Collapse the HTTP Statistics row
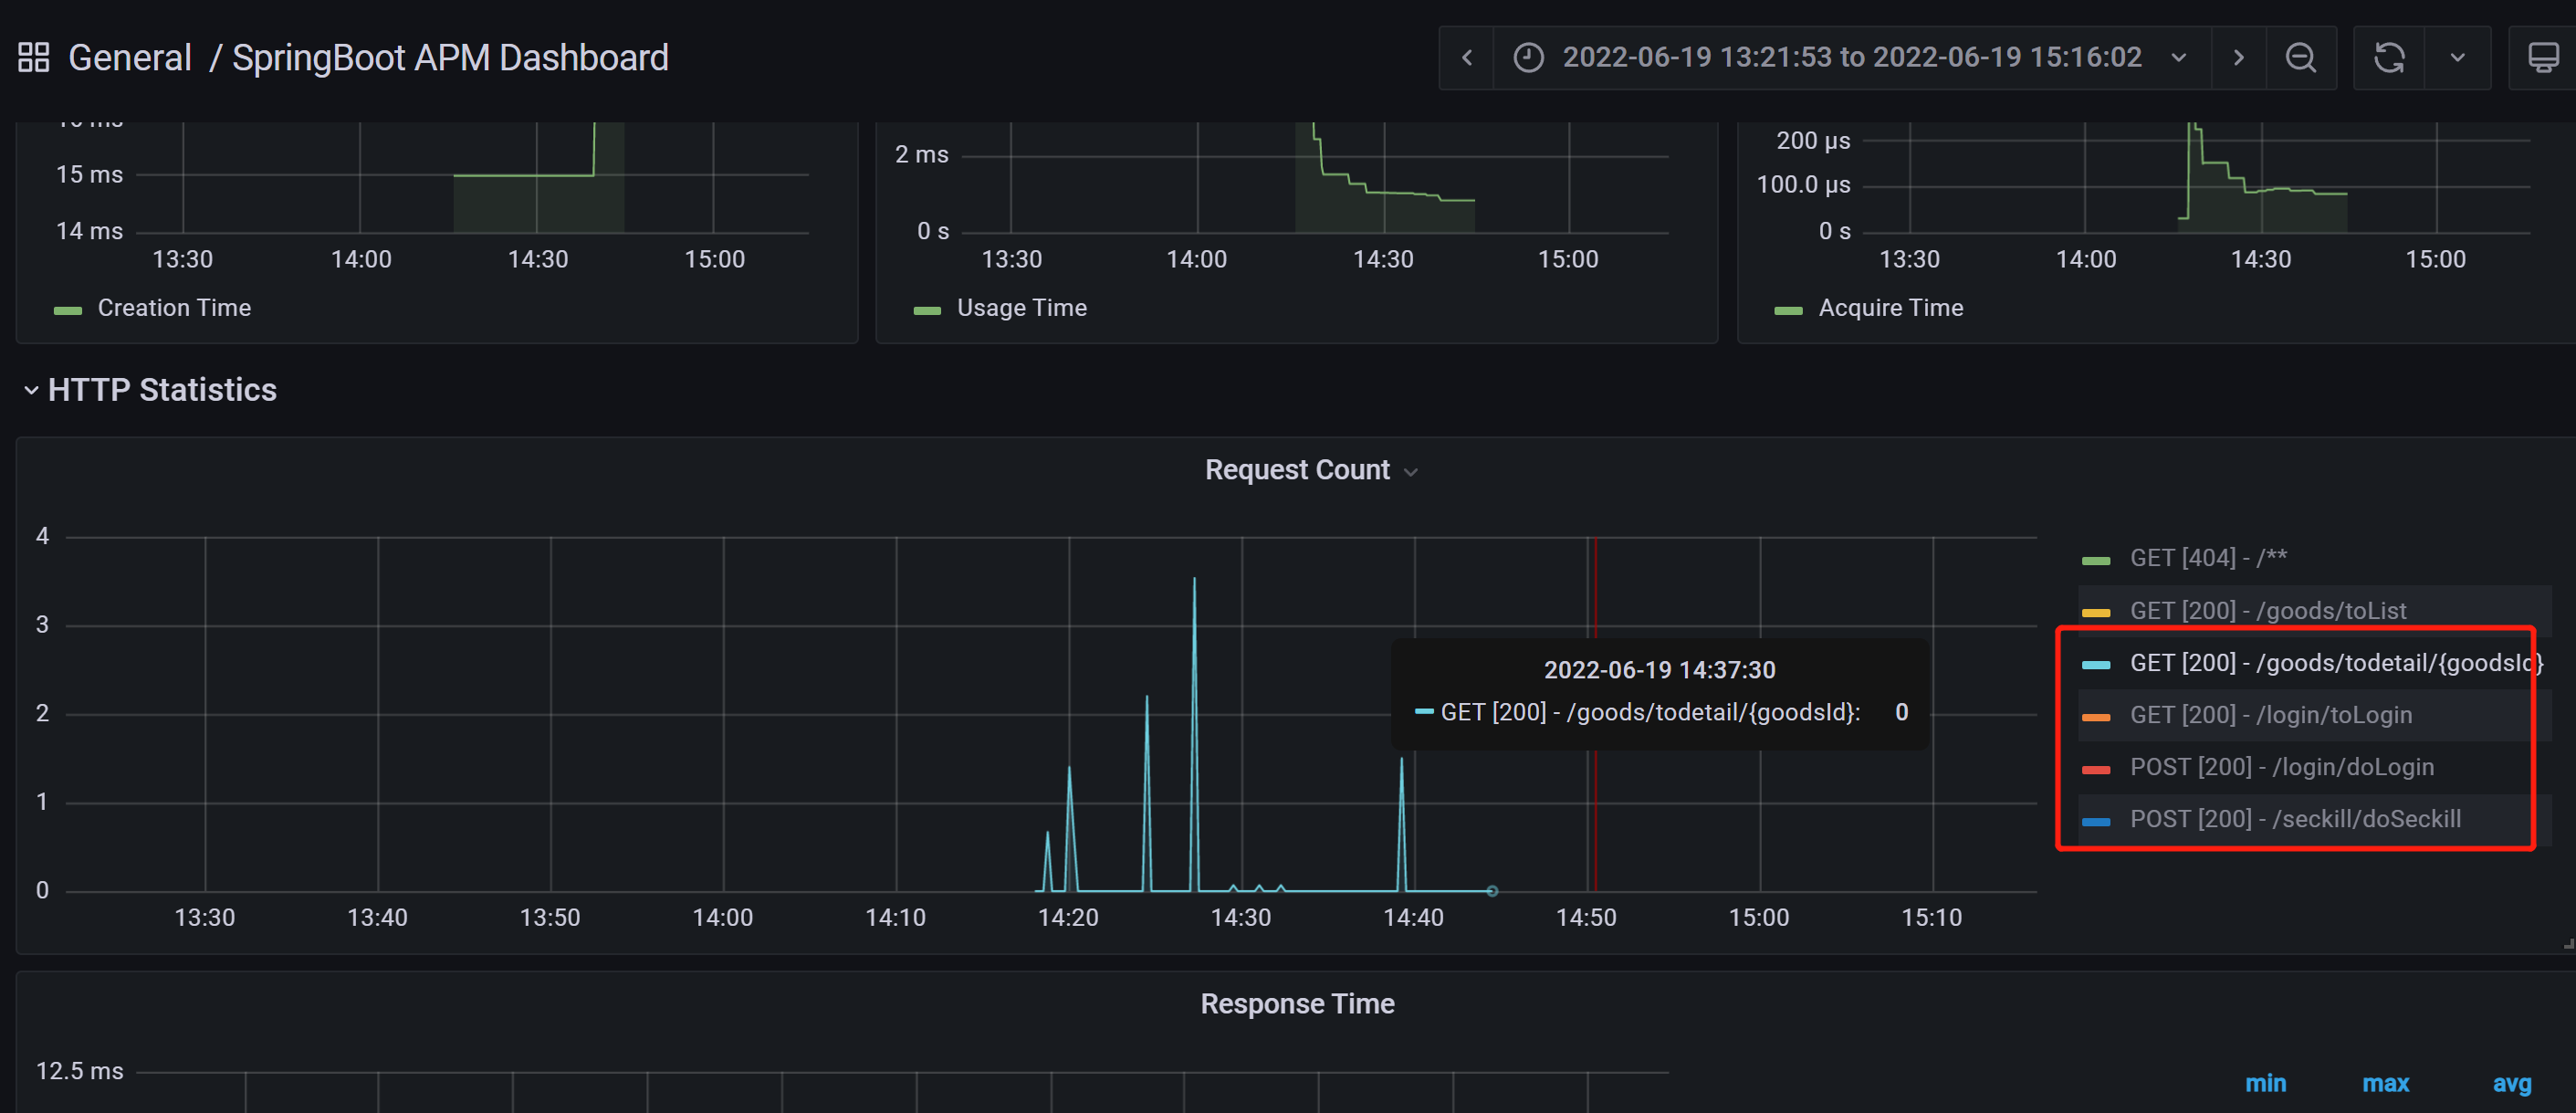2576x1113 pixels. (32, 390)
